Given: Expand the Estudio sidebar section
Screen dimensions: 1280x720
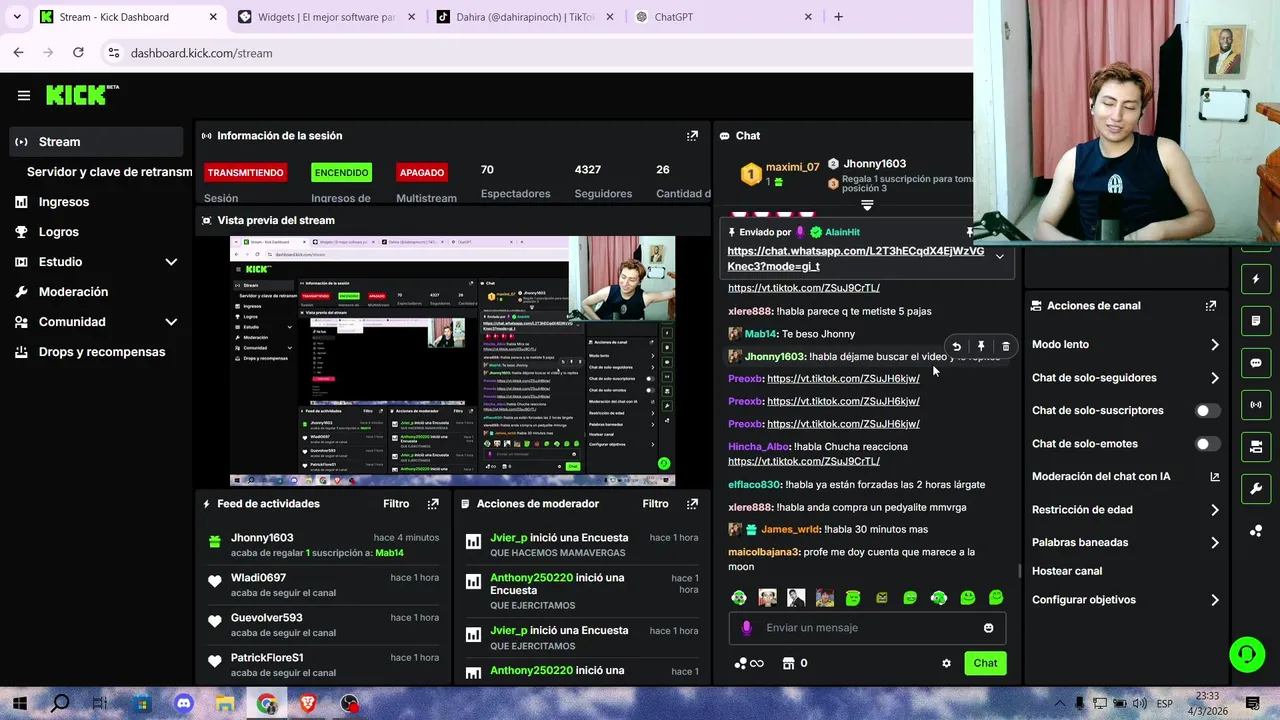Looking at the screenshot, I should pyautogui.click(x=171, y=262).
